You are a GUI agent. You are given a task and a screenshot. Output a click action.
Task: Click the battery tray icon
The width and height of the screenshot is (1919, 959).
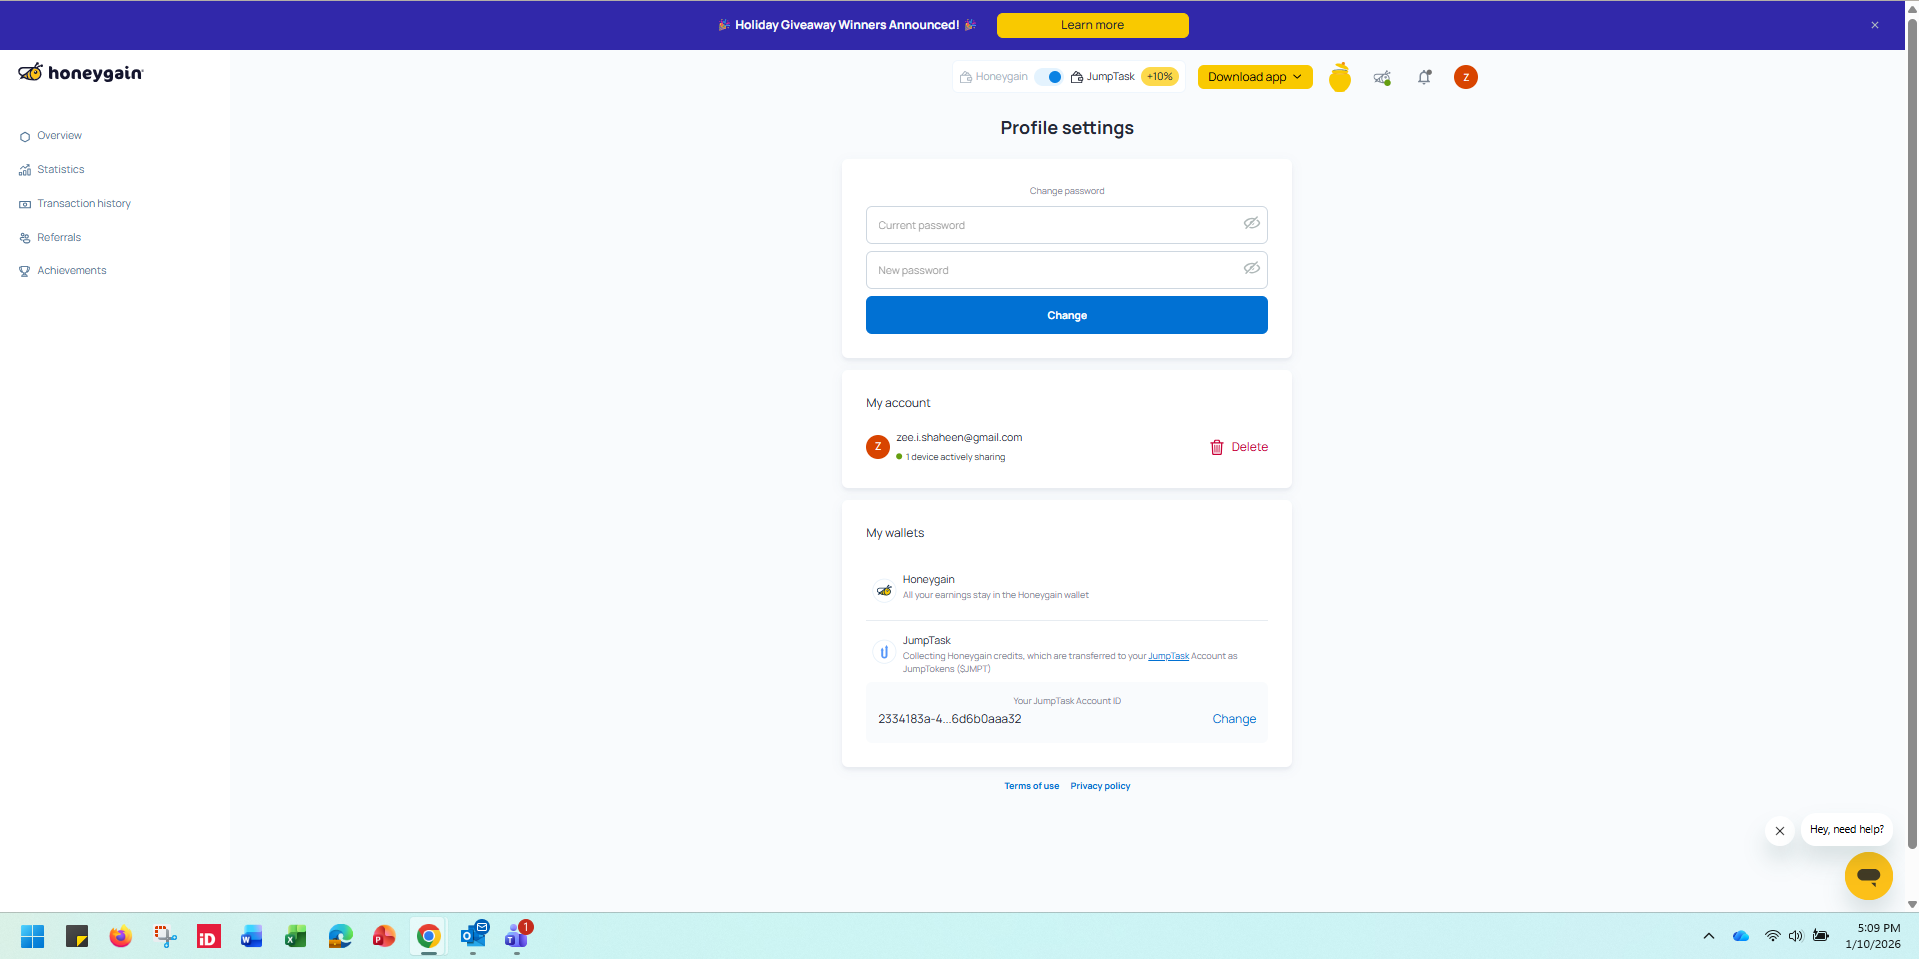[1821, 937]
